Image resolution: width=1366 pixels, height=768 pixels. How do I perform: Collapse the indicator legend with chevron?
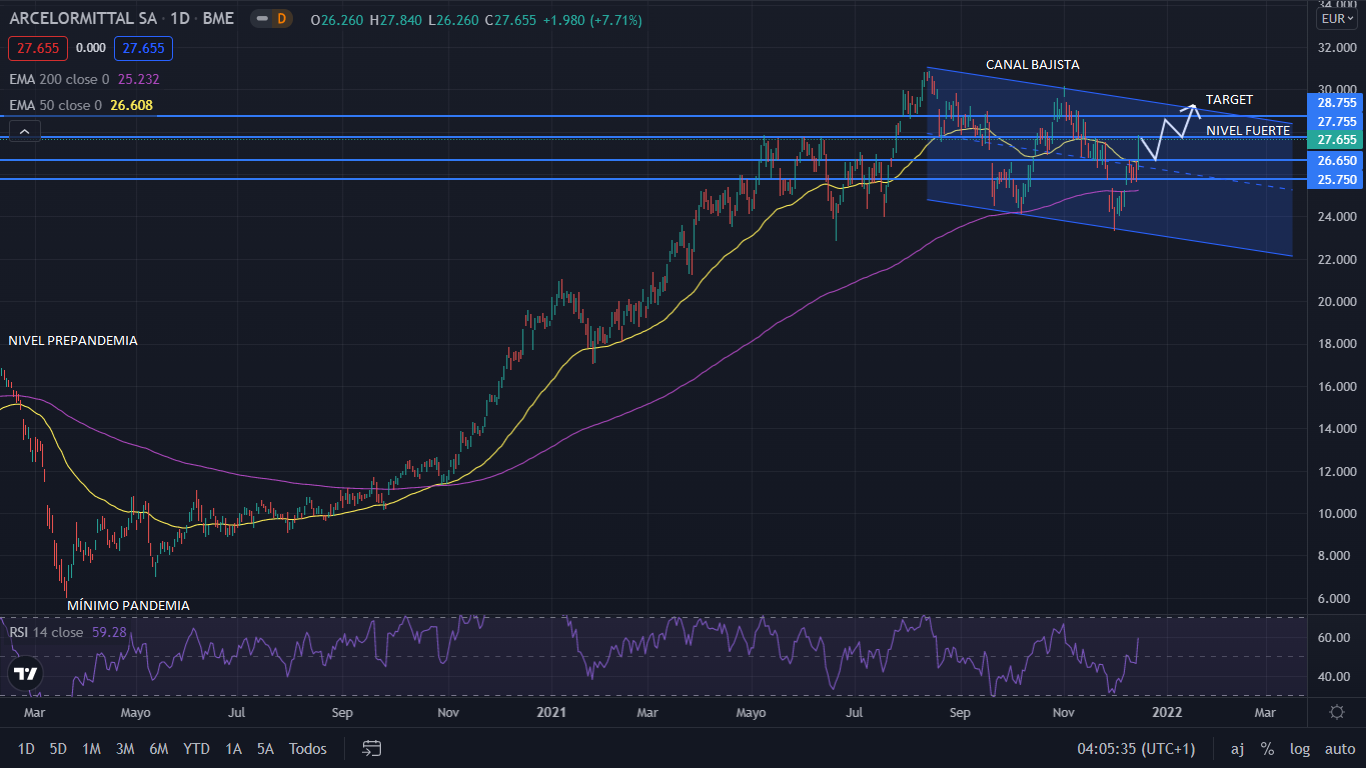point(24,130)
